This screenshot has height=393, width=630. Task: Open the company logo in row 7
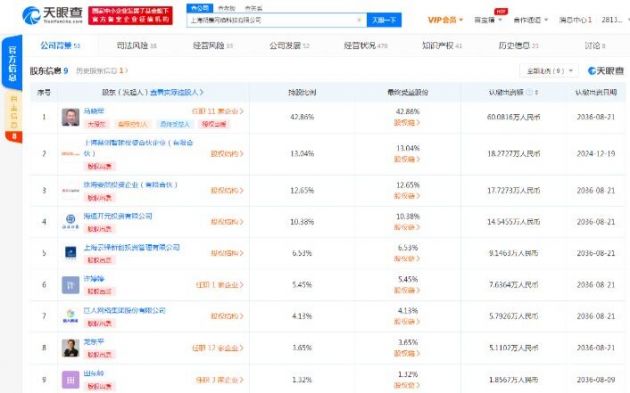70,316
